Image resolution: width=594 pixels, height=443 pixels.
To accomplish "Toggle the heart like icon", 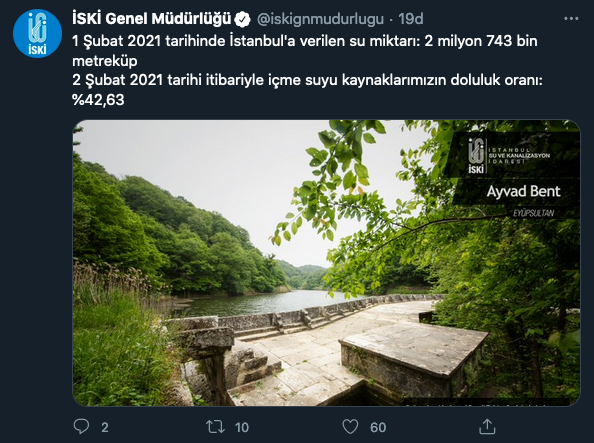I will [350, 427].
